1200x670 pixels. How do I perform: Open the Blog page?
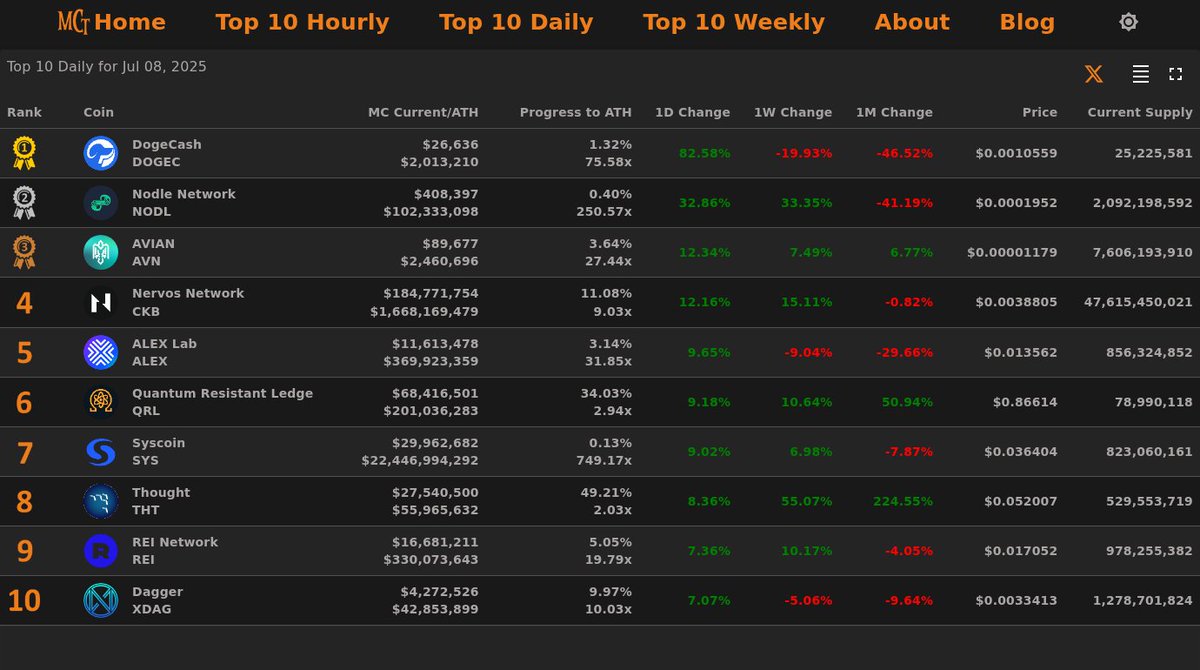[x=1027, y=22]
